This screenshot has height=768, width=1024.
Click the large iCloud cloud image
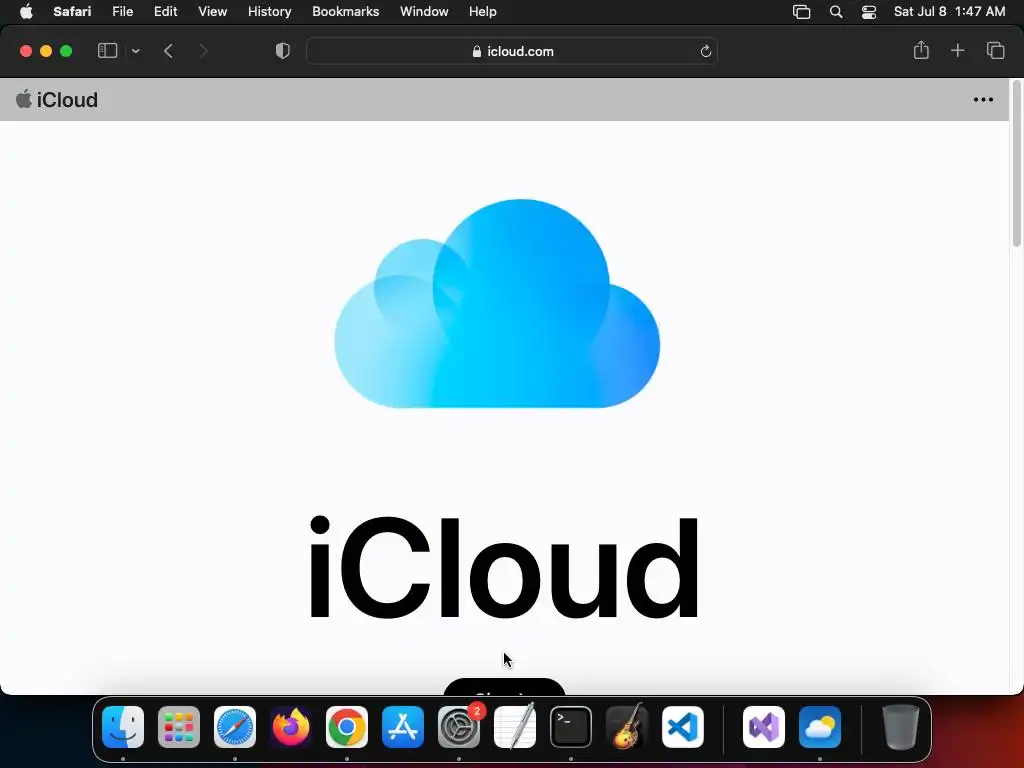497,304
